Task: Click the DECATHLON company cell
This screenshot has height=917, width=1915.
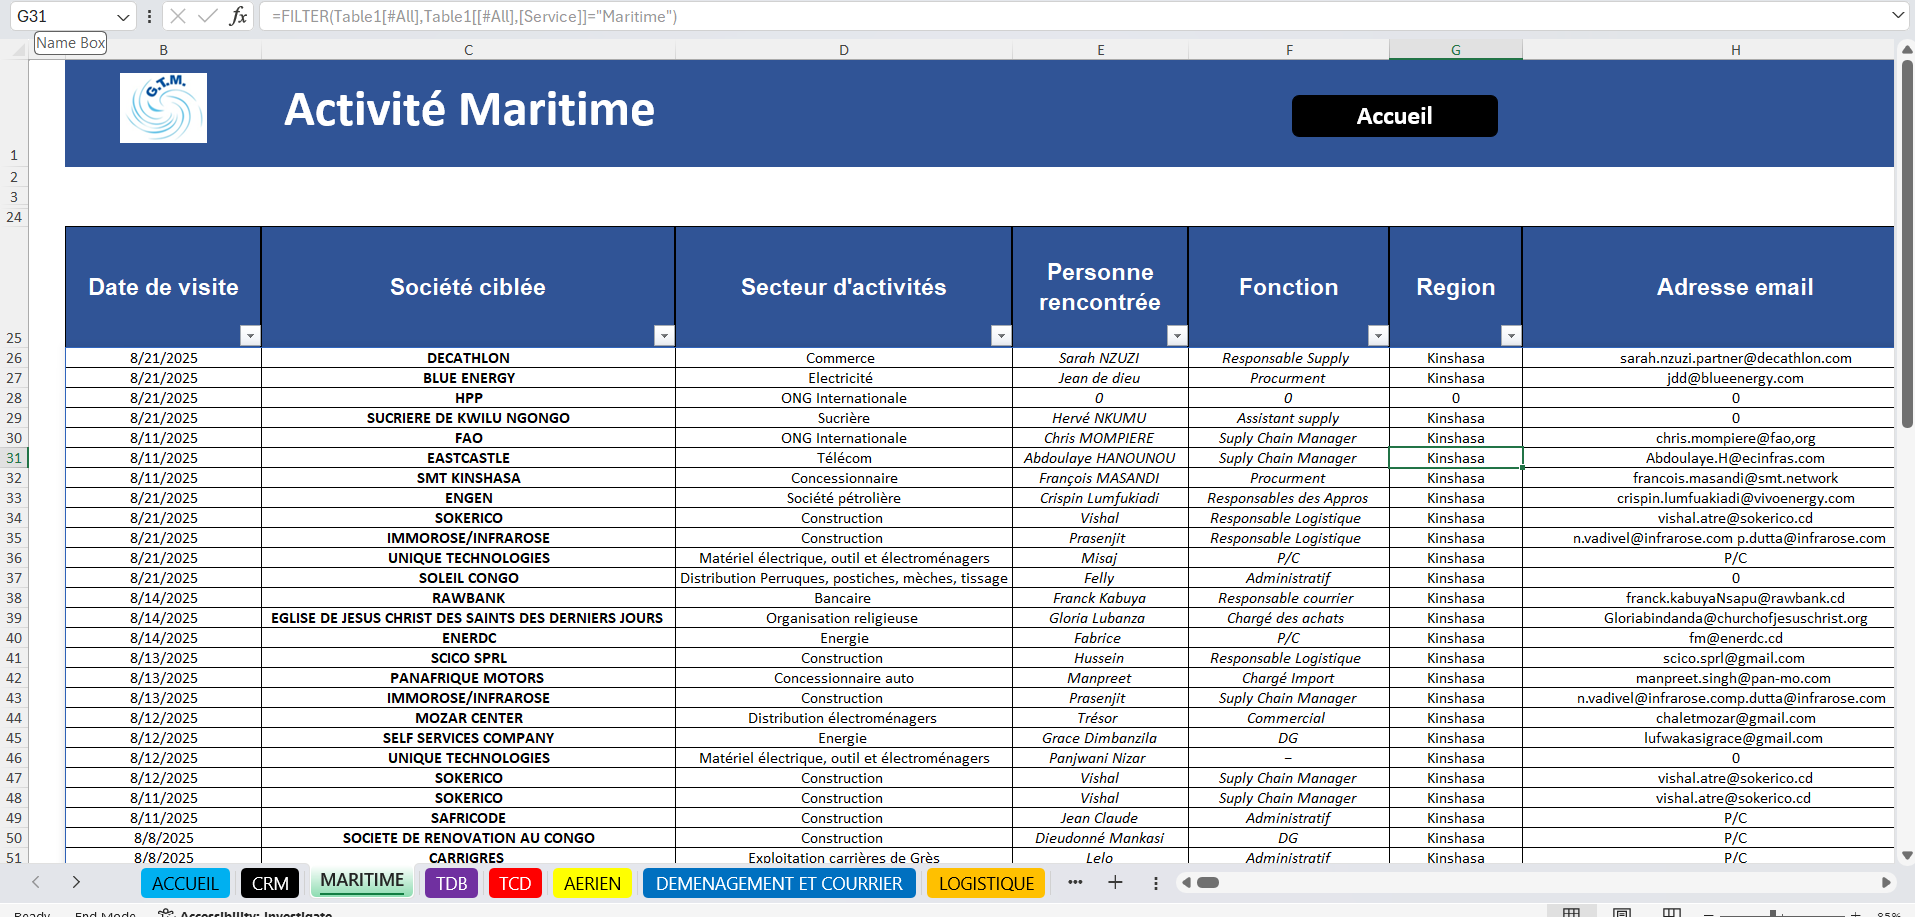Action: pos(468,358)
